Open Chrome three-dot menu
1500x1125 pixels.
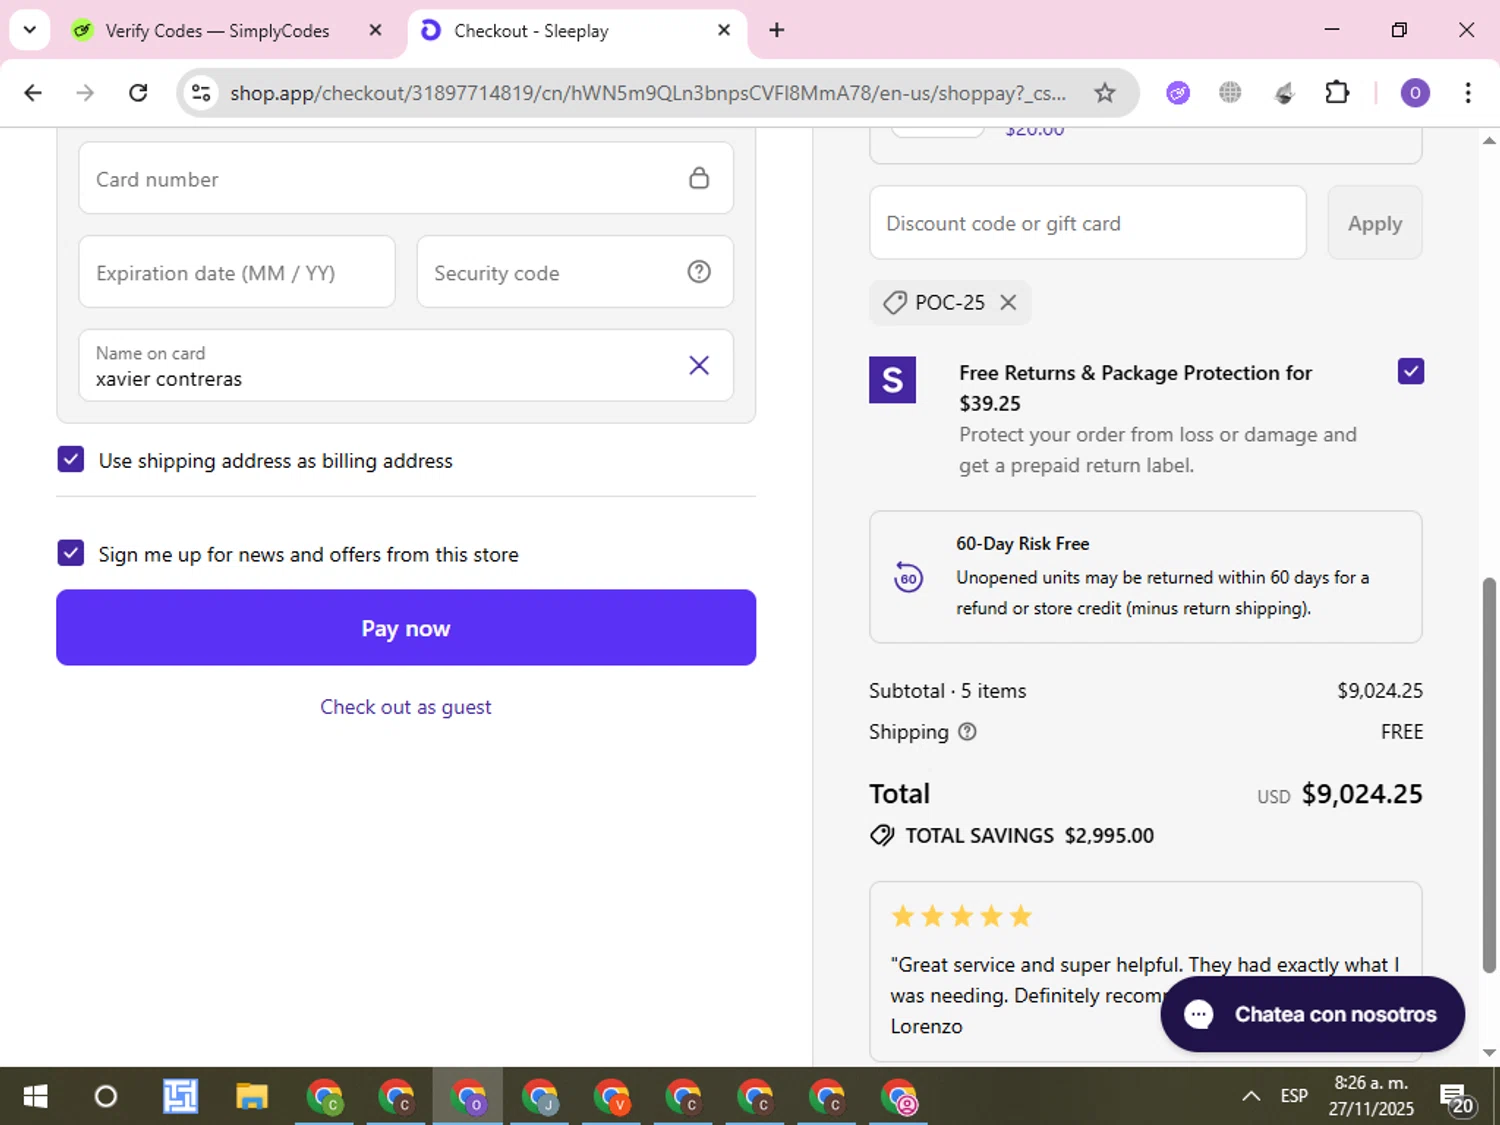tap(1467, 93)
